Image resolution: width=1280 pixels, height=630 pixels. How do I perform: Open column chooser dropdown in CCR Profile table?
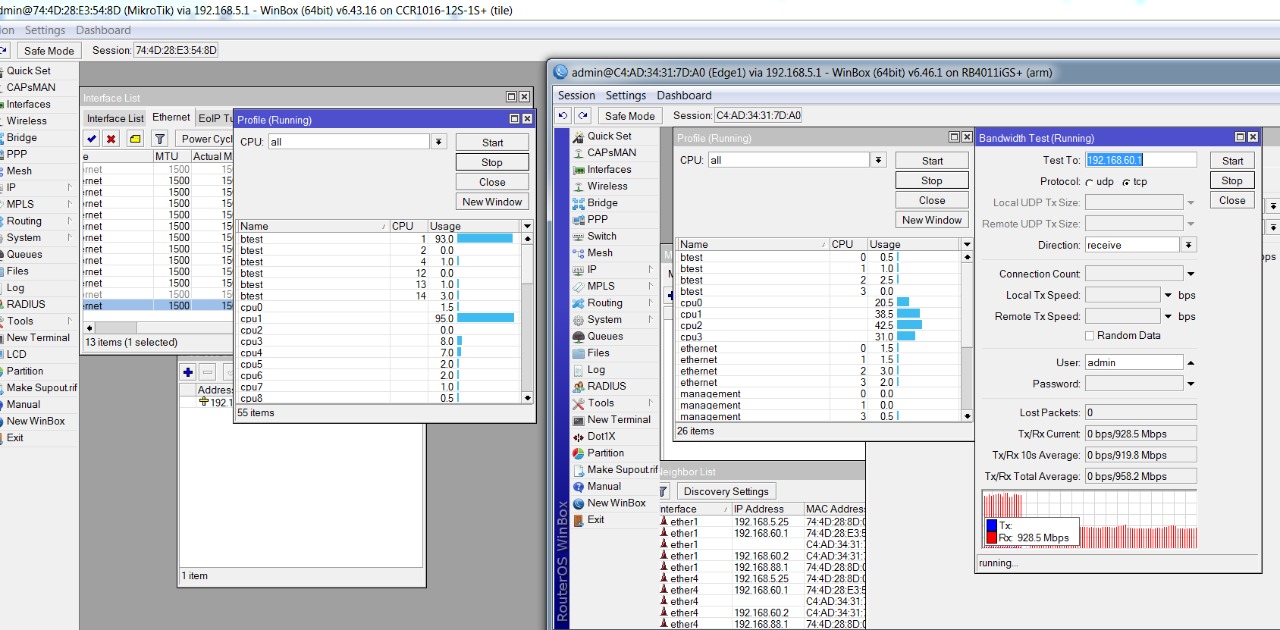pyautogui.click(x=527, y=226)
